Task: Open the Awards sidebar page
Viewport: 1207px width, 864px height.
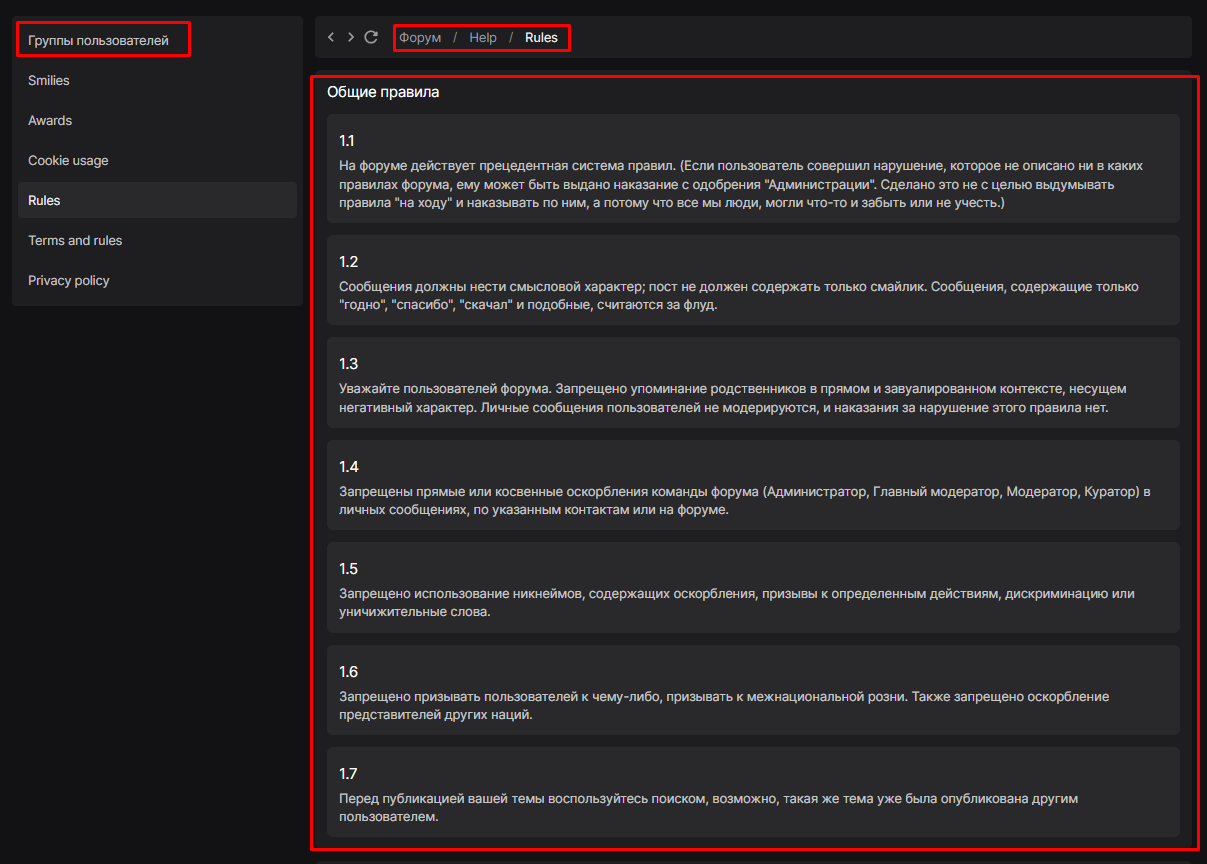Action: (x=50, y=121)
